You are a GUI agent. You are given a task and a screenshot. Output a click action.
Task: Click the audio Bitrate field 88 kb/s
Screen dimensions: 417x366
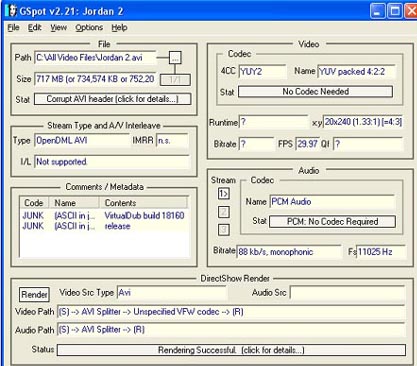pos(289,252)
